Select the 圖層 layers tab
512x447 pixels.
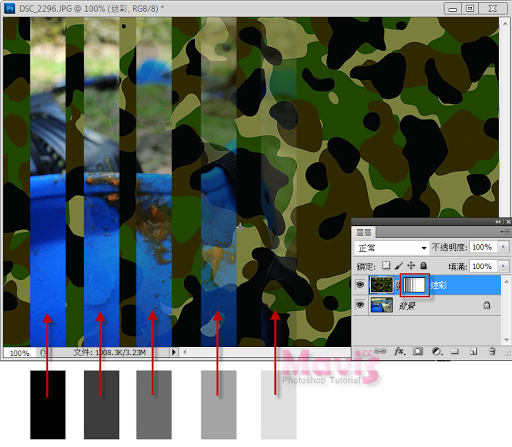coord(364,232)
